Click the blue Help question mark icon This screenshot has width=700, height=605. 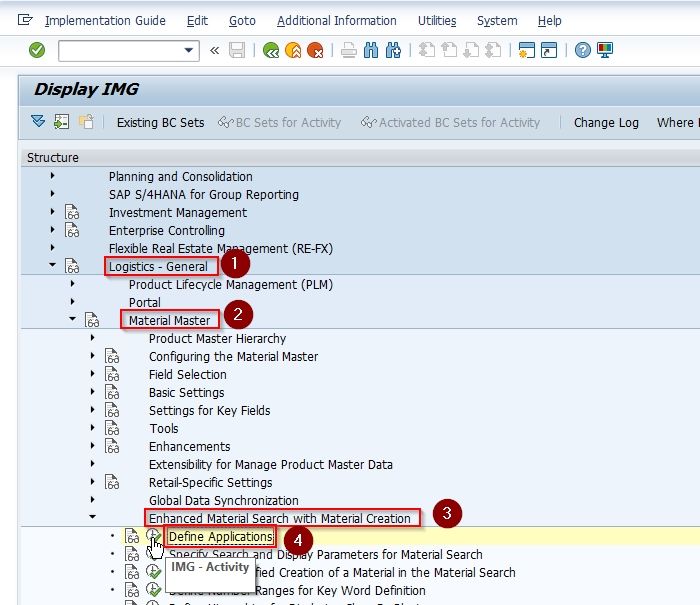click(583, 50)
